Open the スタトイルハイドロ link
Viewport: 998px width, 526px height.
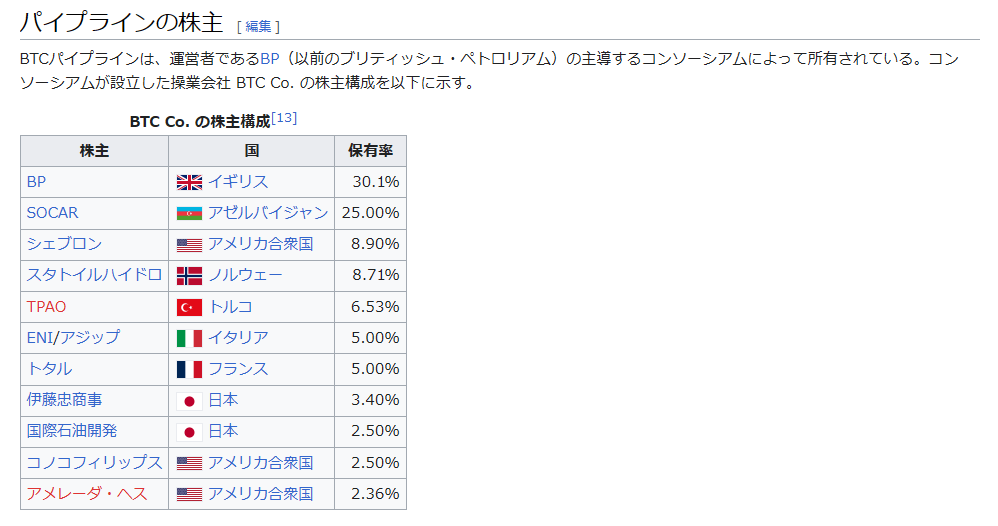94,275
